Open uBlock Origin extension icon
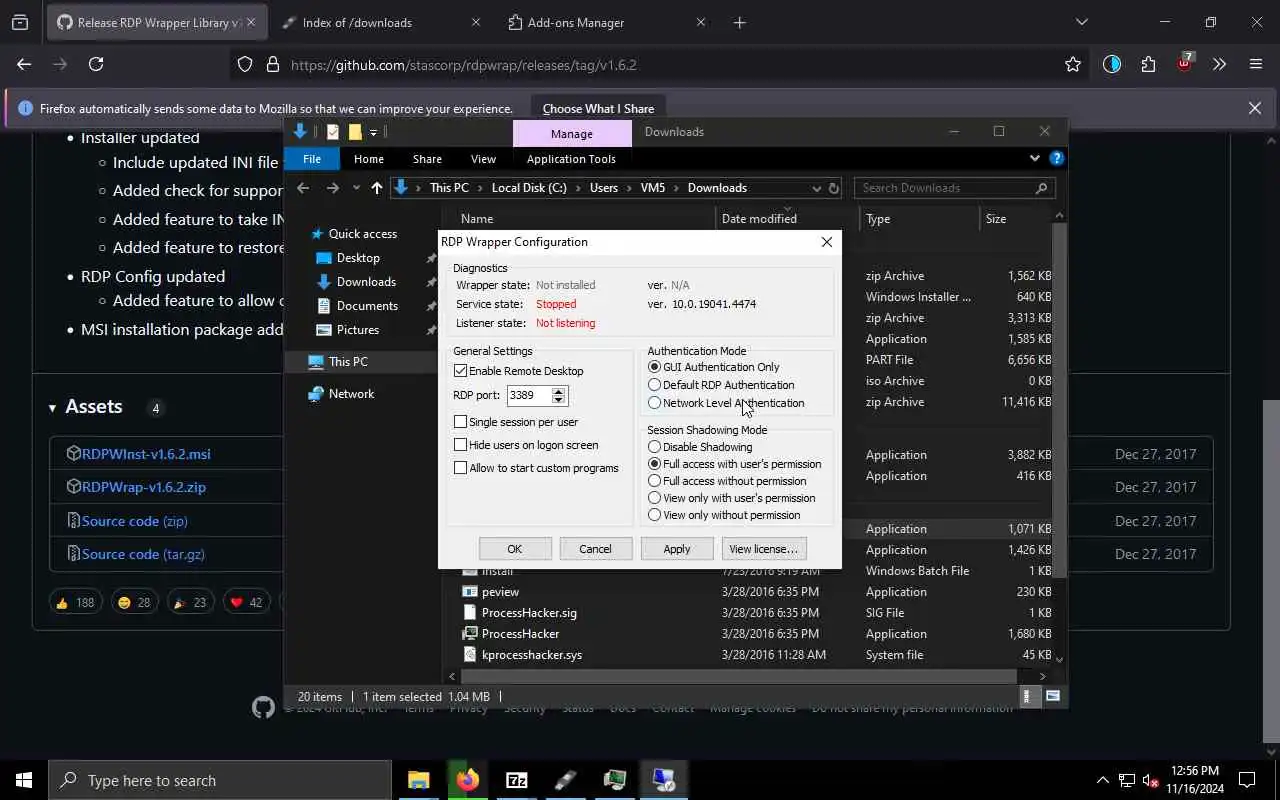 pyautogui.click(x=1184, y=62)
